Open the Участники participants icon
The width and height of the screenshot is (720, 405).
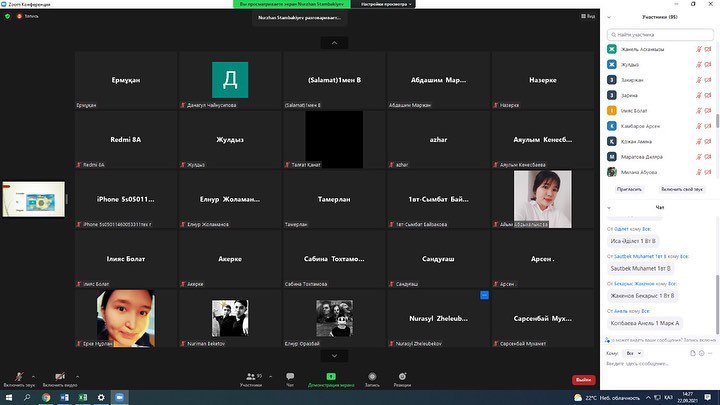(x=250, y=377)
